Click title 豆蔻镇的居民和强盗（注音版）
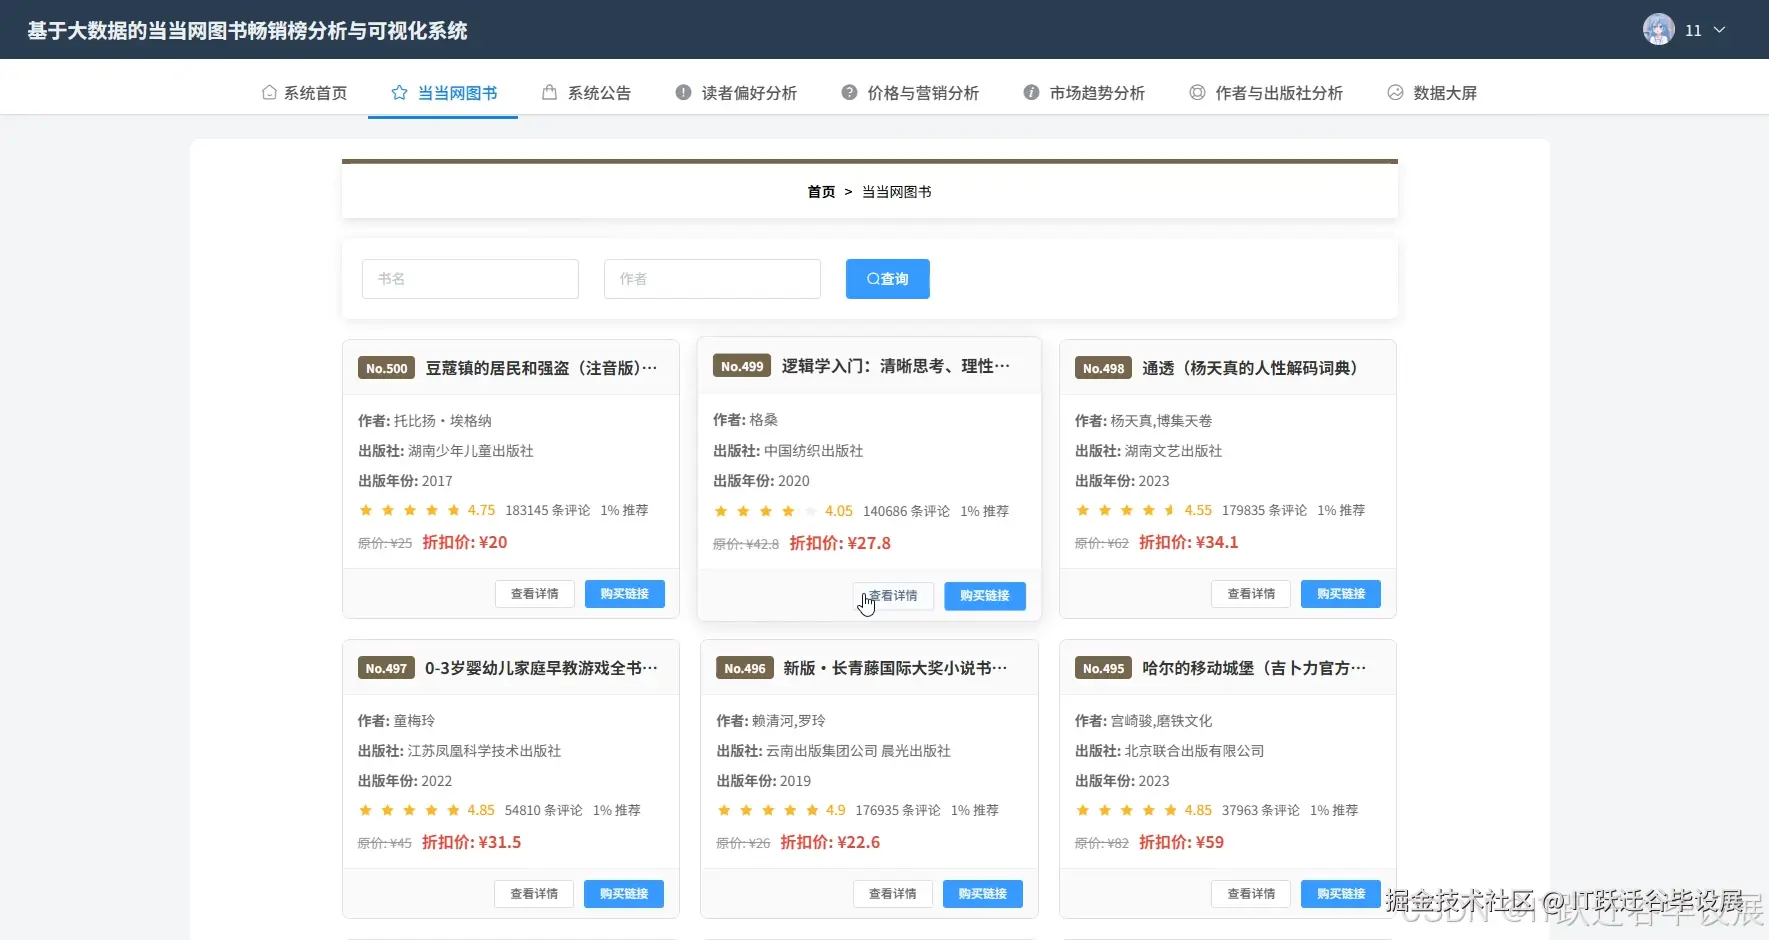The image size is (1769, 940). coord(541,368)
